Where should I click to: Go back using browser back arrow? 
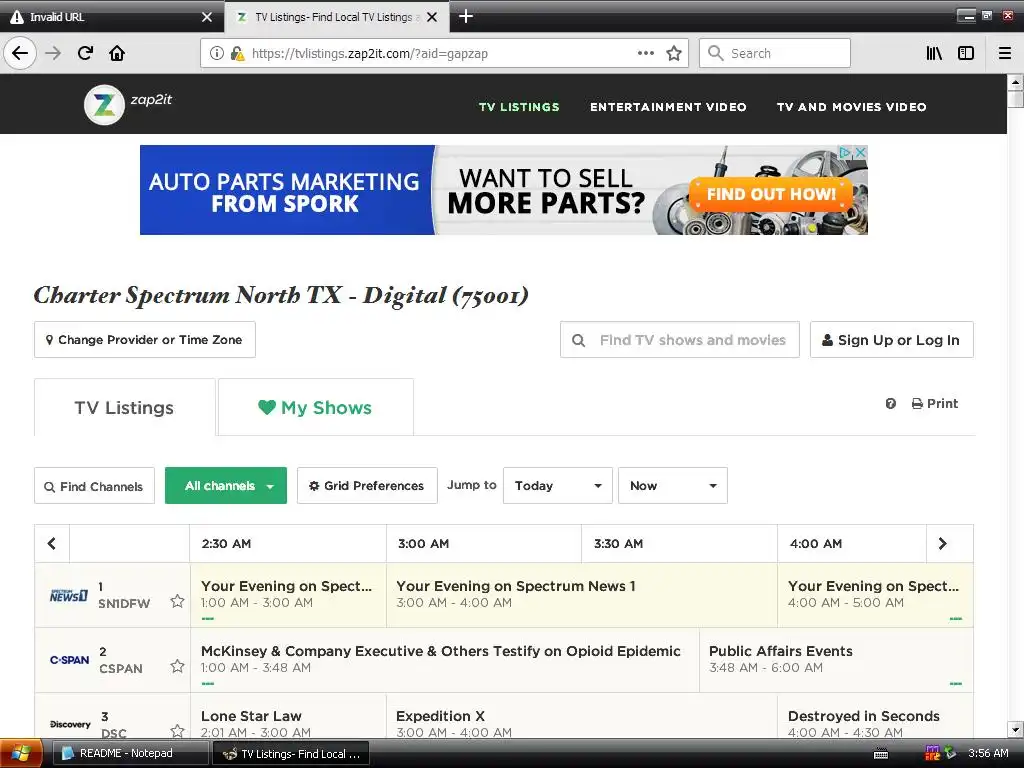[20, 53]
